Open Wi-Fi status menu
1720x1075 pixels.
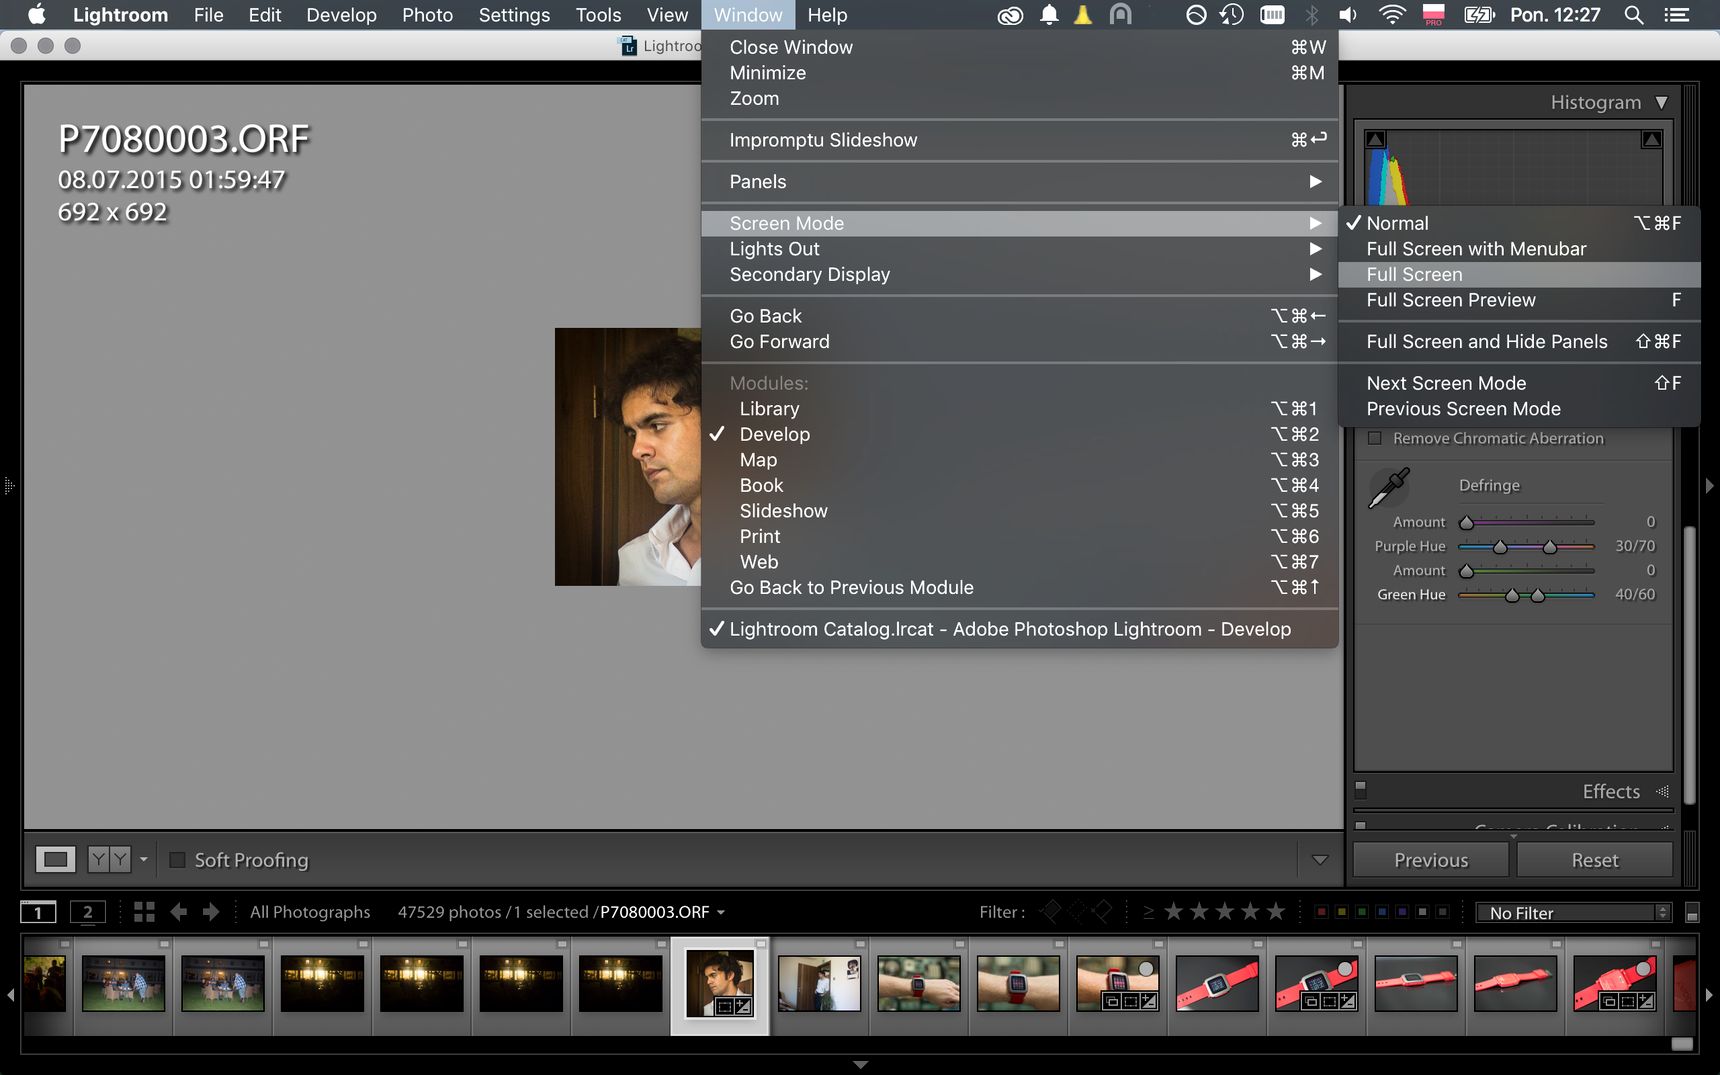click(1391, 15)
